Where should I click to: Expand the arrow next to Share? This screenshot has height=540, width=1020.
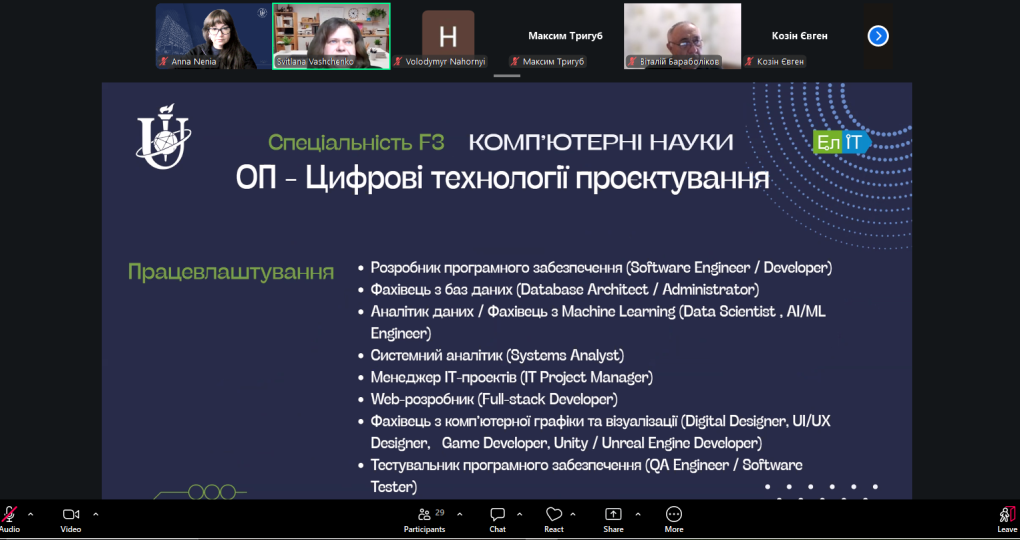coord(637,514)
